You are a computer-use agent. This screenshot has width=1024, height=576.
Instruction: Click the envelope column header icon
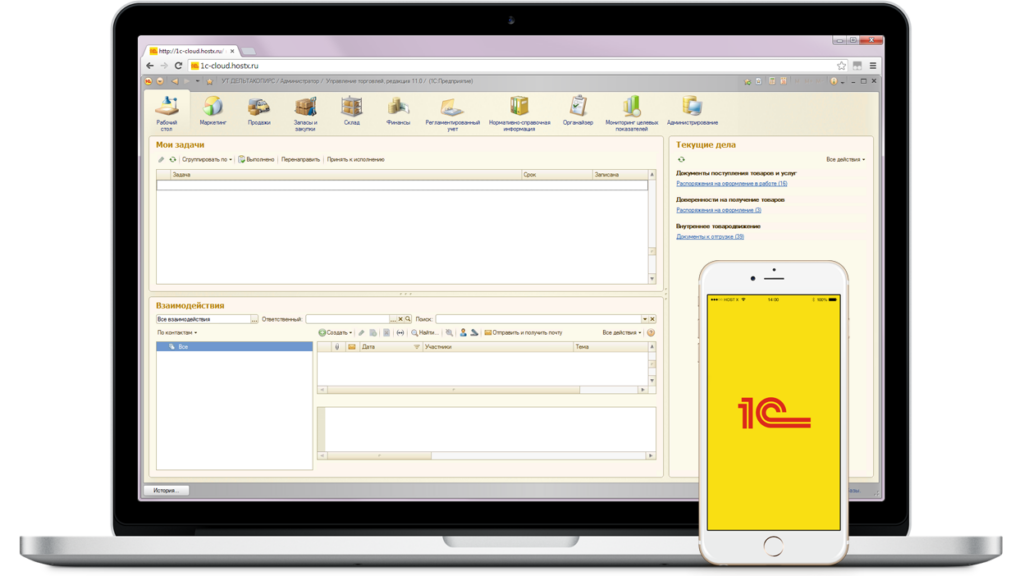click(x=351, y=347)
